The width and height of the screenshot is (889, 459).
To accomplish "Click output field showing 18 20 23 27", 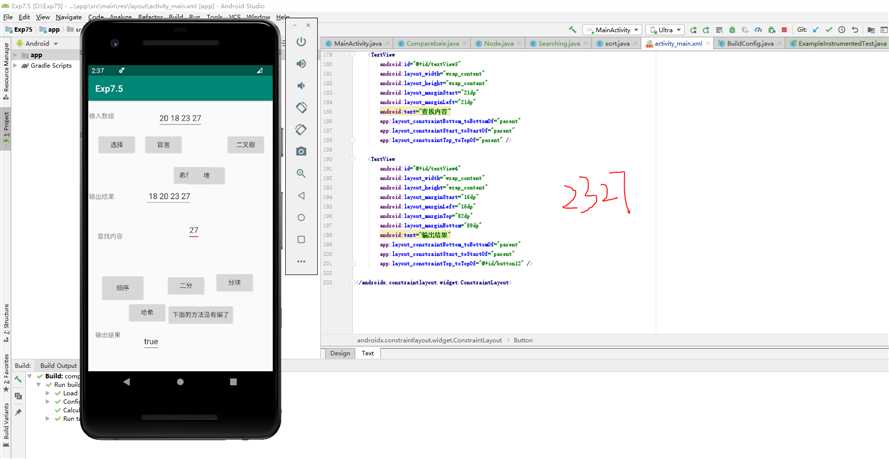I will [x=169, y=197].
